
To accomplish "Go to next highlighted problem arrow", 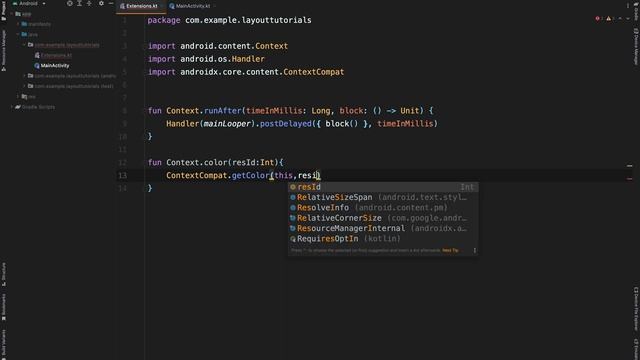I will (x=628, y=18).
